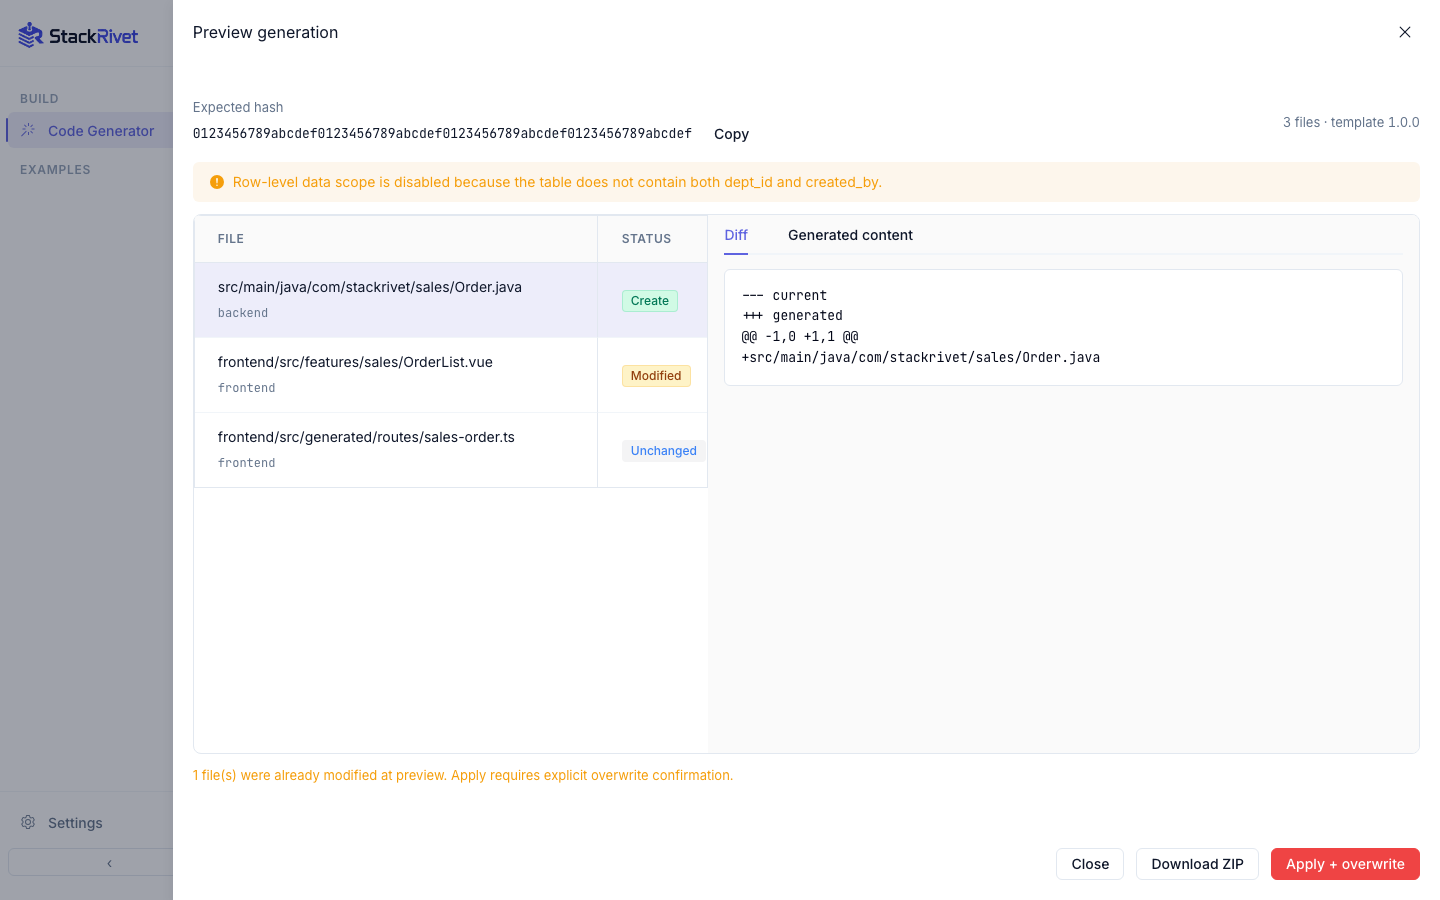Click the '--- current' diff line
This screenshot has height=900, width=1440.
[x=784, y=296]
